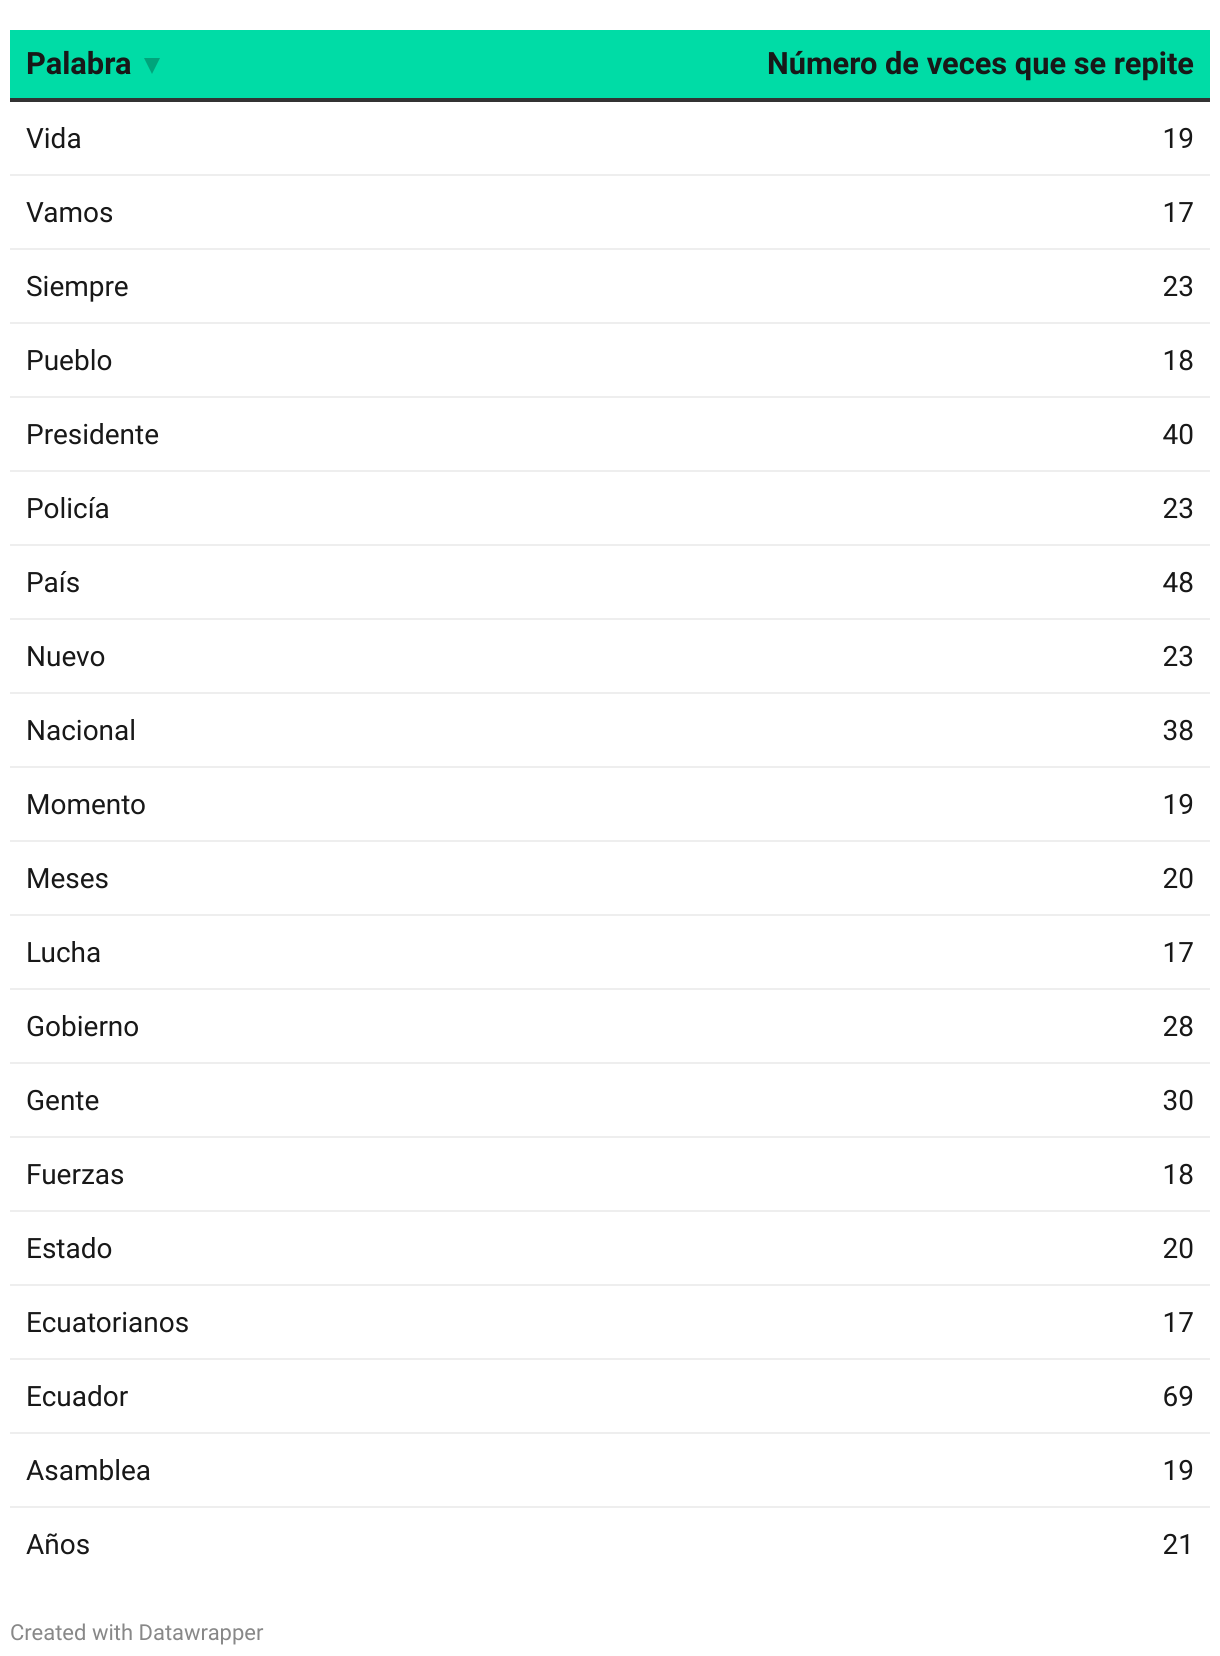The image size is (1220, 1656).
Task: Click the Presidente row
Action: (x=610, y=434)
